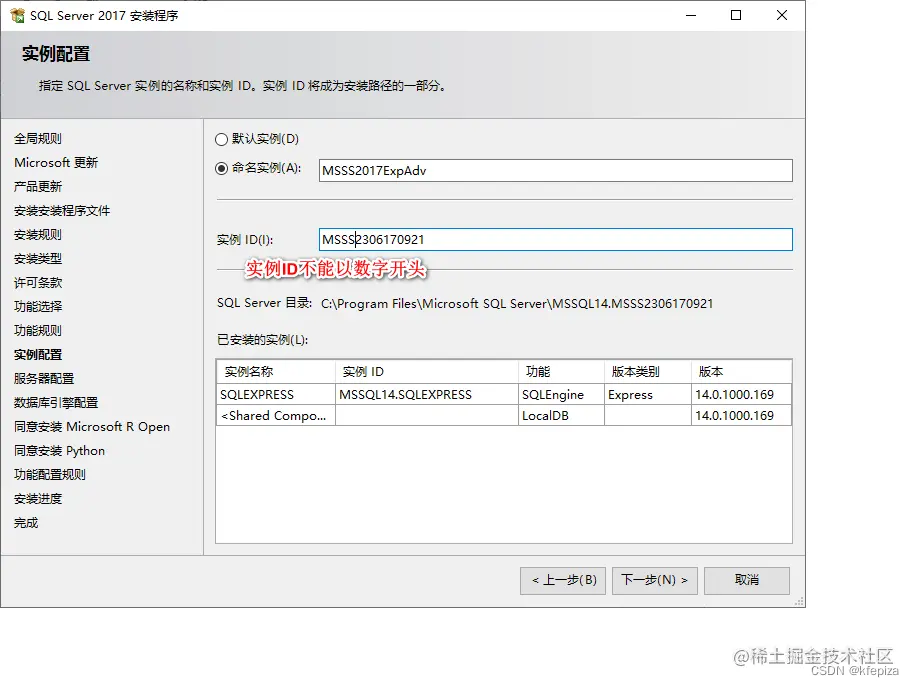打开左侧"全局规则"步骤
Screen dimensions: 914x687
point(38,138)
